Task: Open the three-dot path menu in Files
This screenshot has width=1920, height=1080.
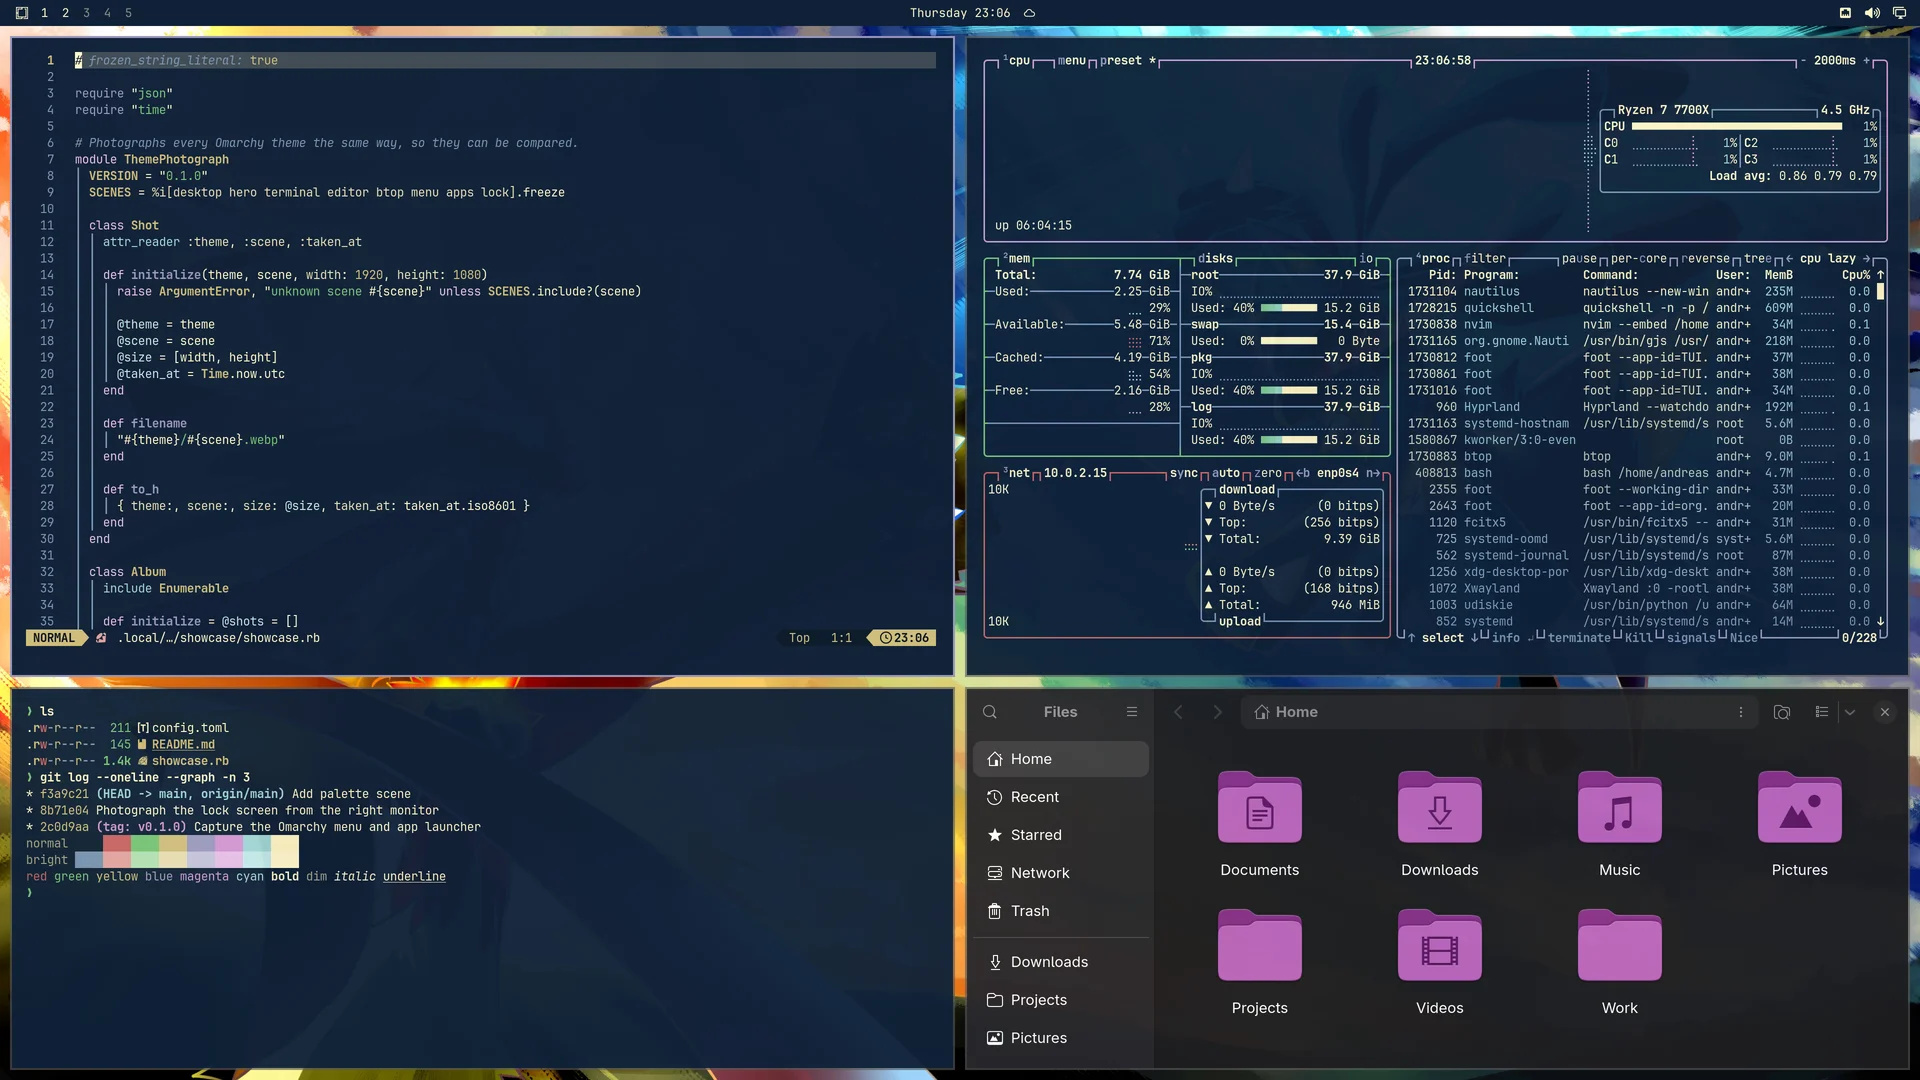Action: [1741, 712]
